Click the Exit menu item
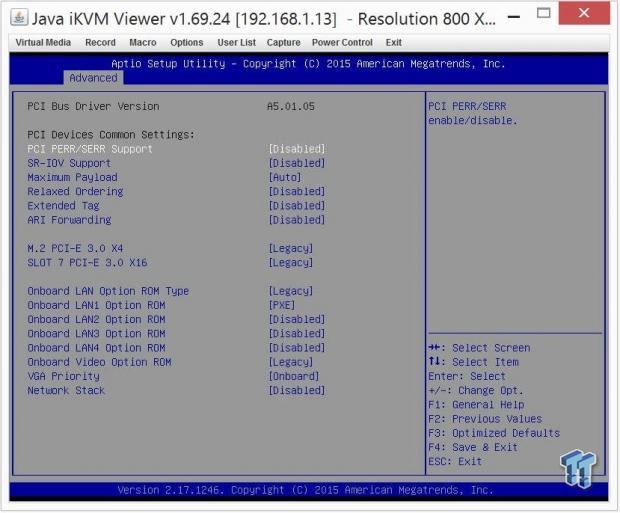 point(393,42)
